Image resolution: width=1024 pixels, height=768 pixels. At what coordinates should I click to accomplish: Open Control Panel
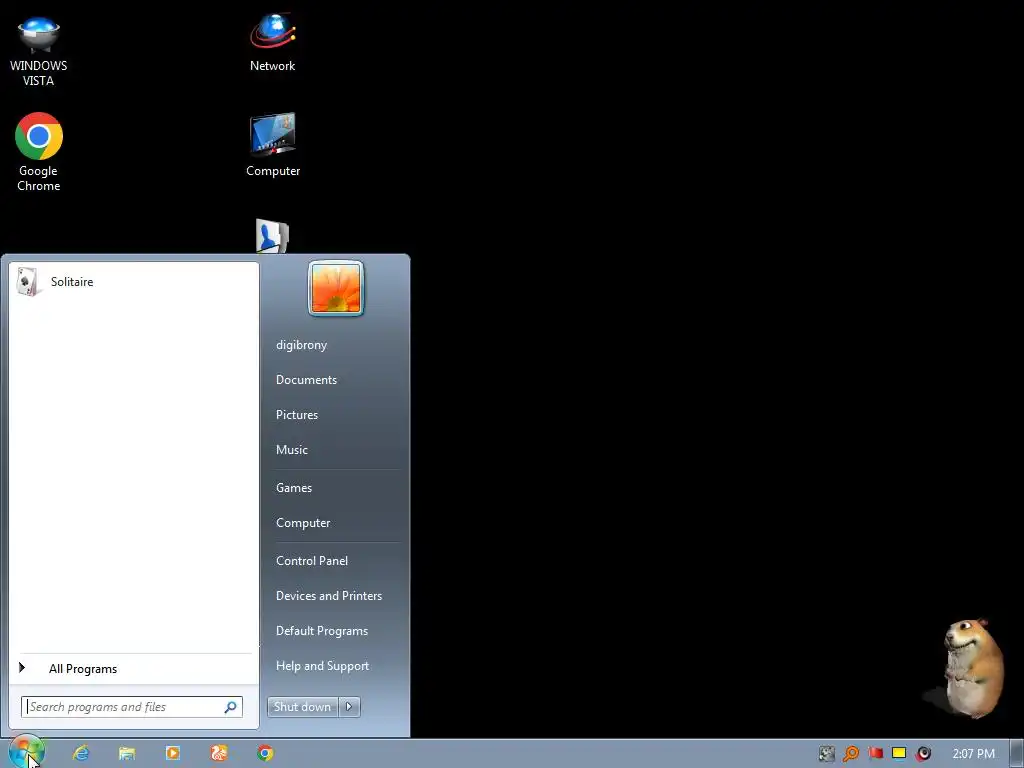point(312,561)
